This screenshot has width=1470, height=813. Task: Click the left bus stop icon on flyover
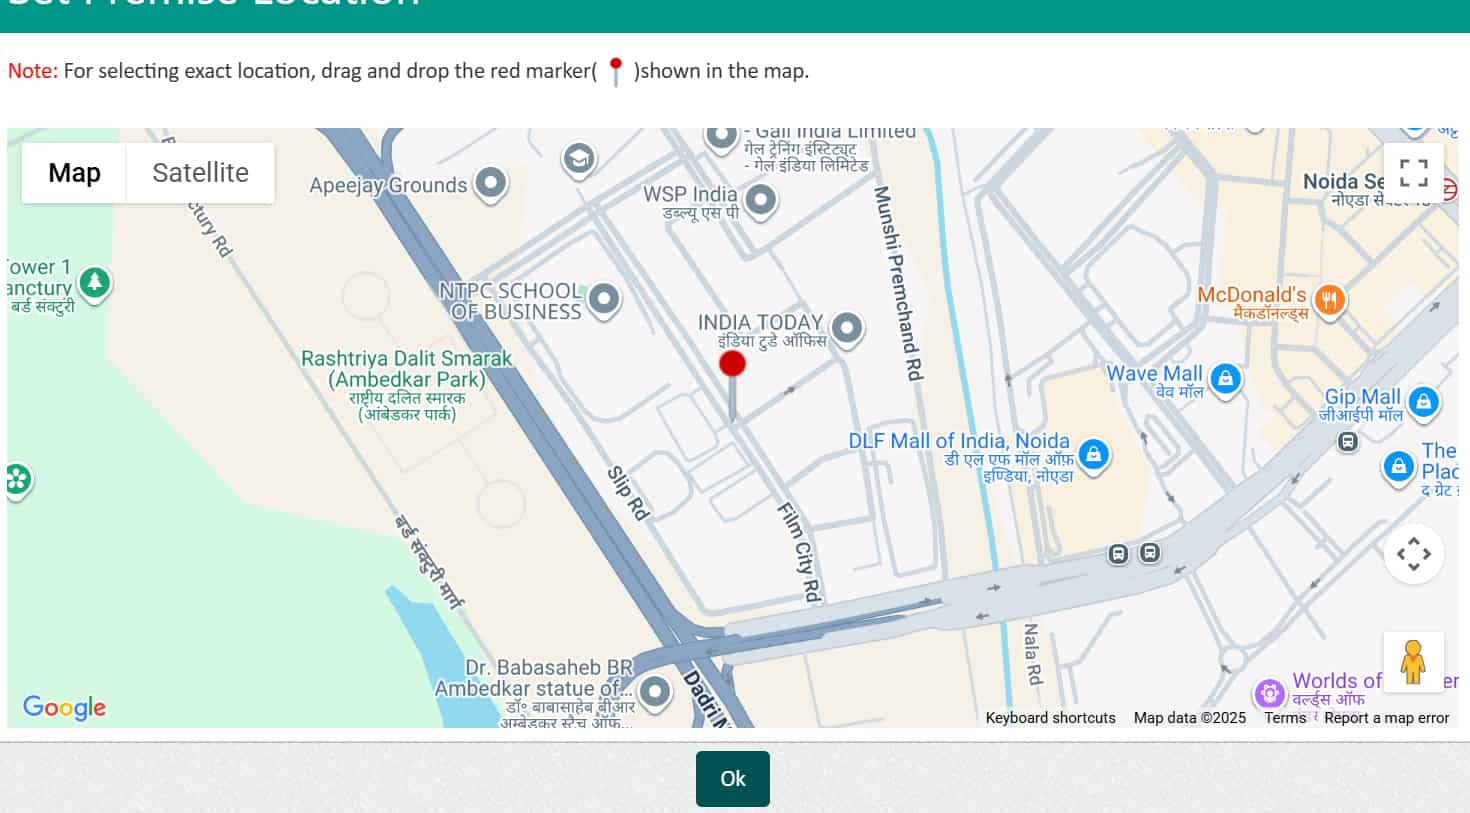[1119, 553]
